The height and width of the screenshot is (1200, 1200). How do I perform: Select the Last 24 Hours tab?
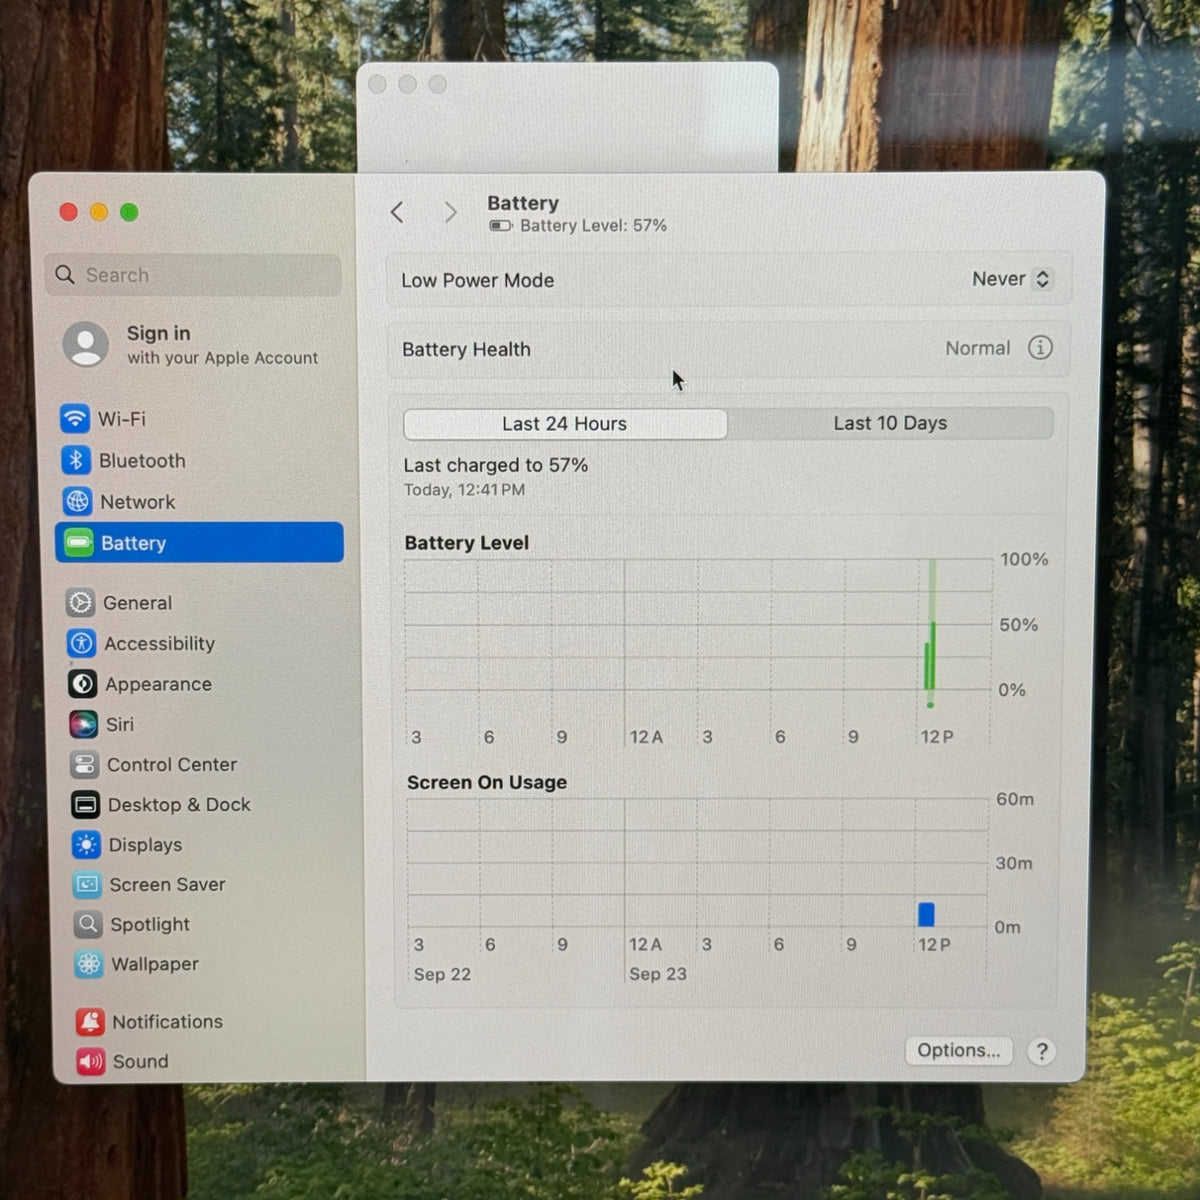[565, 424]
